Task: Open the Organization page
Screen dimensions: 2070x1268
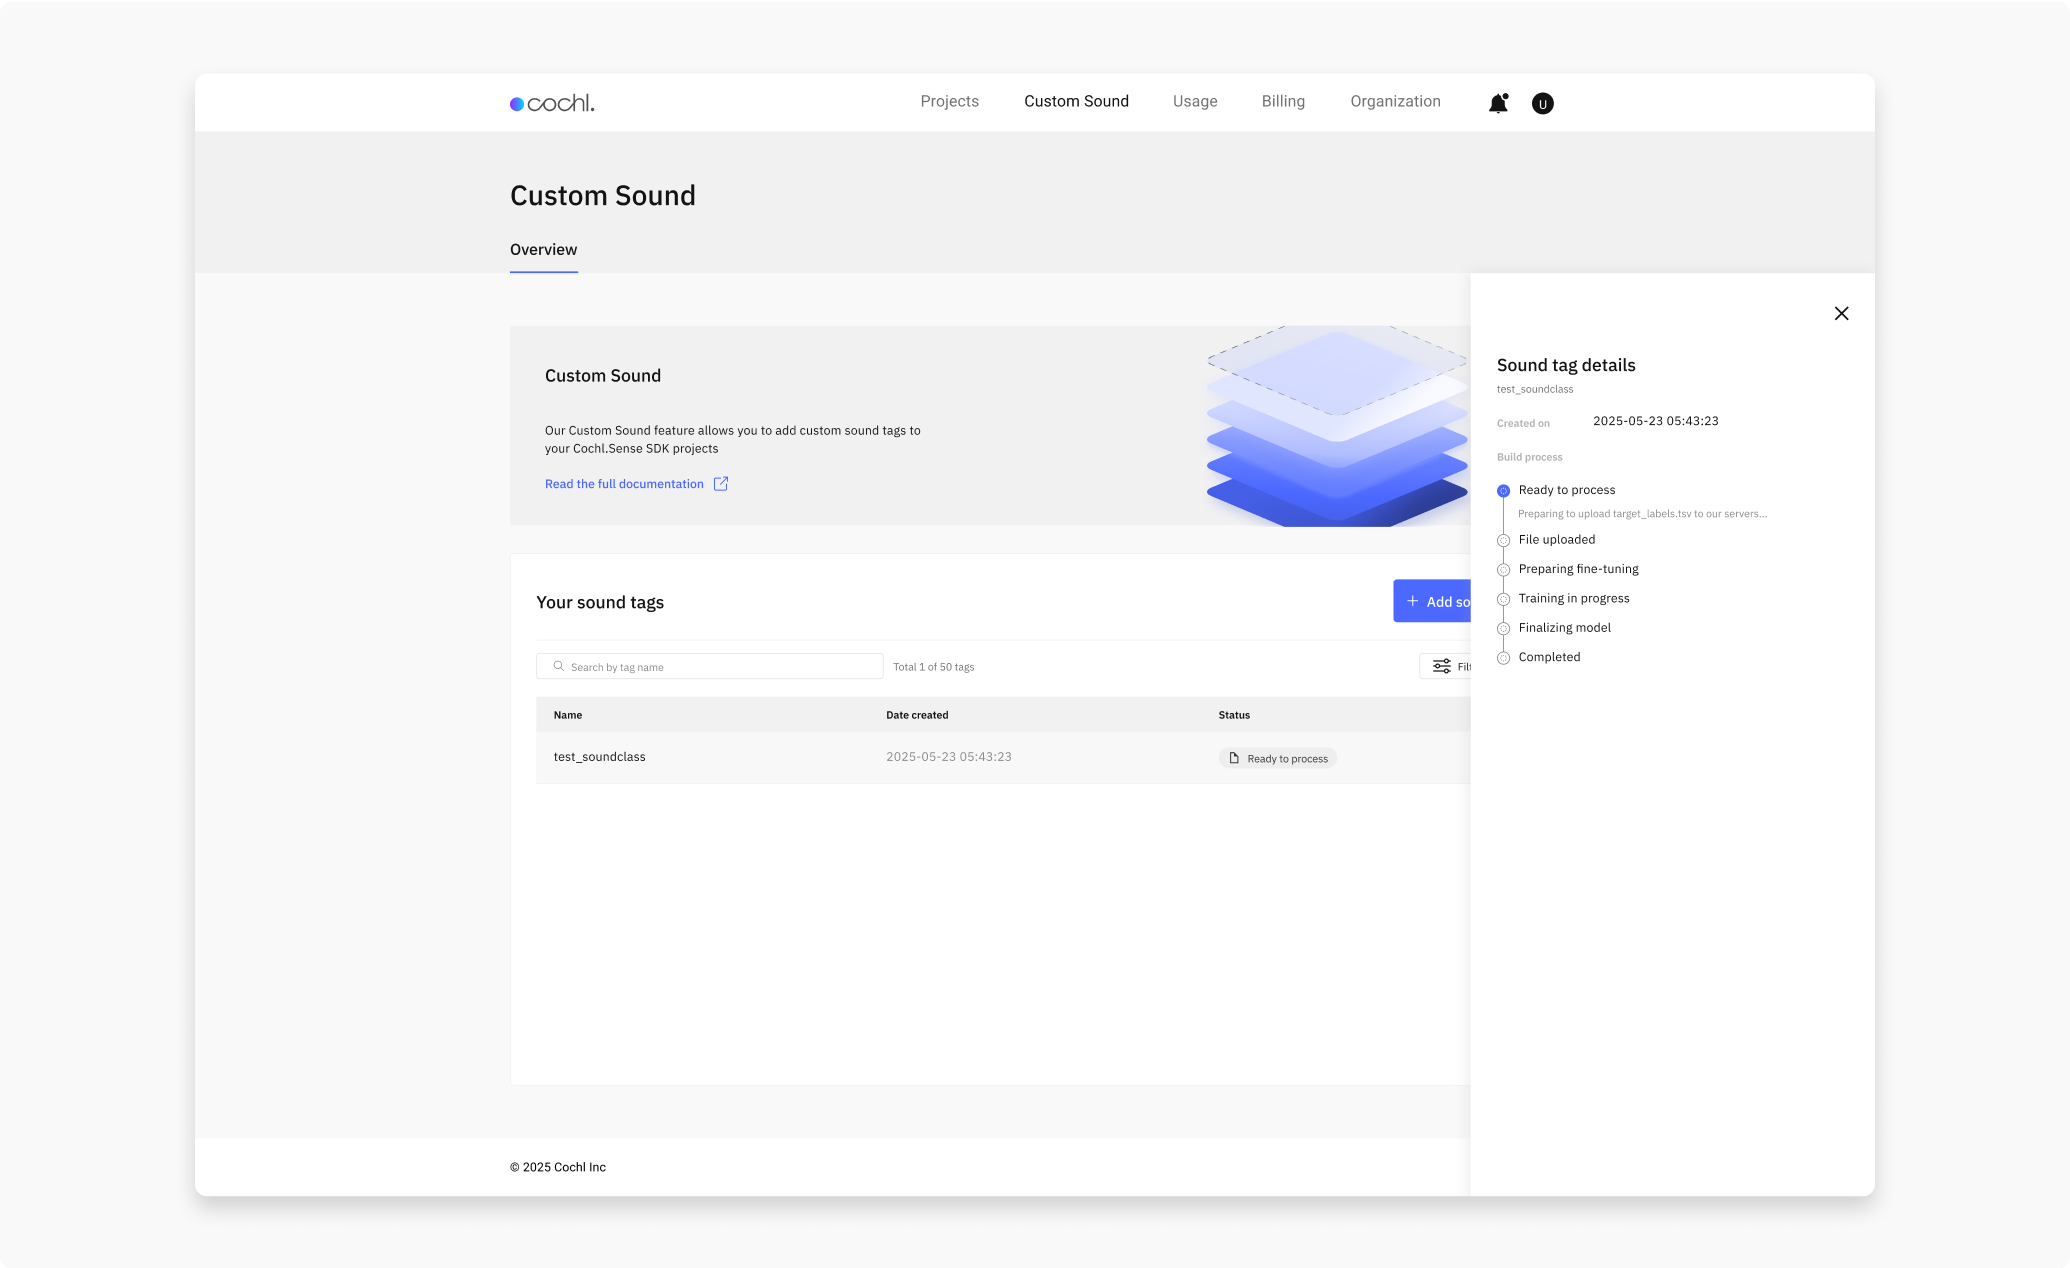Action: [1395, 101]
